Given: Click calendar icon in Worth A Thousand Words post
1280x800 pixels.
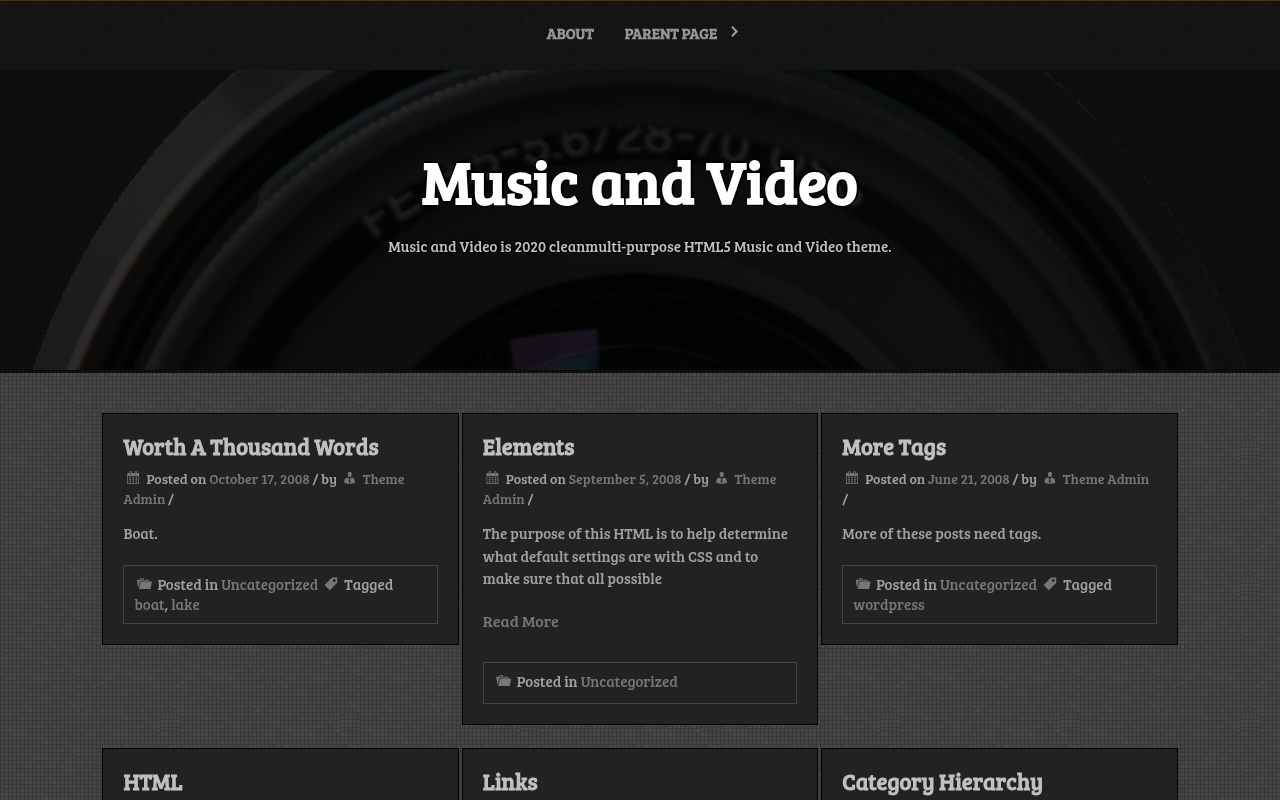Looking at the screenshot, I should click(x=133, y=478).
